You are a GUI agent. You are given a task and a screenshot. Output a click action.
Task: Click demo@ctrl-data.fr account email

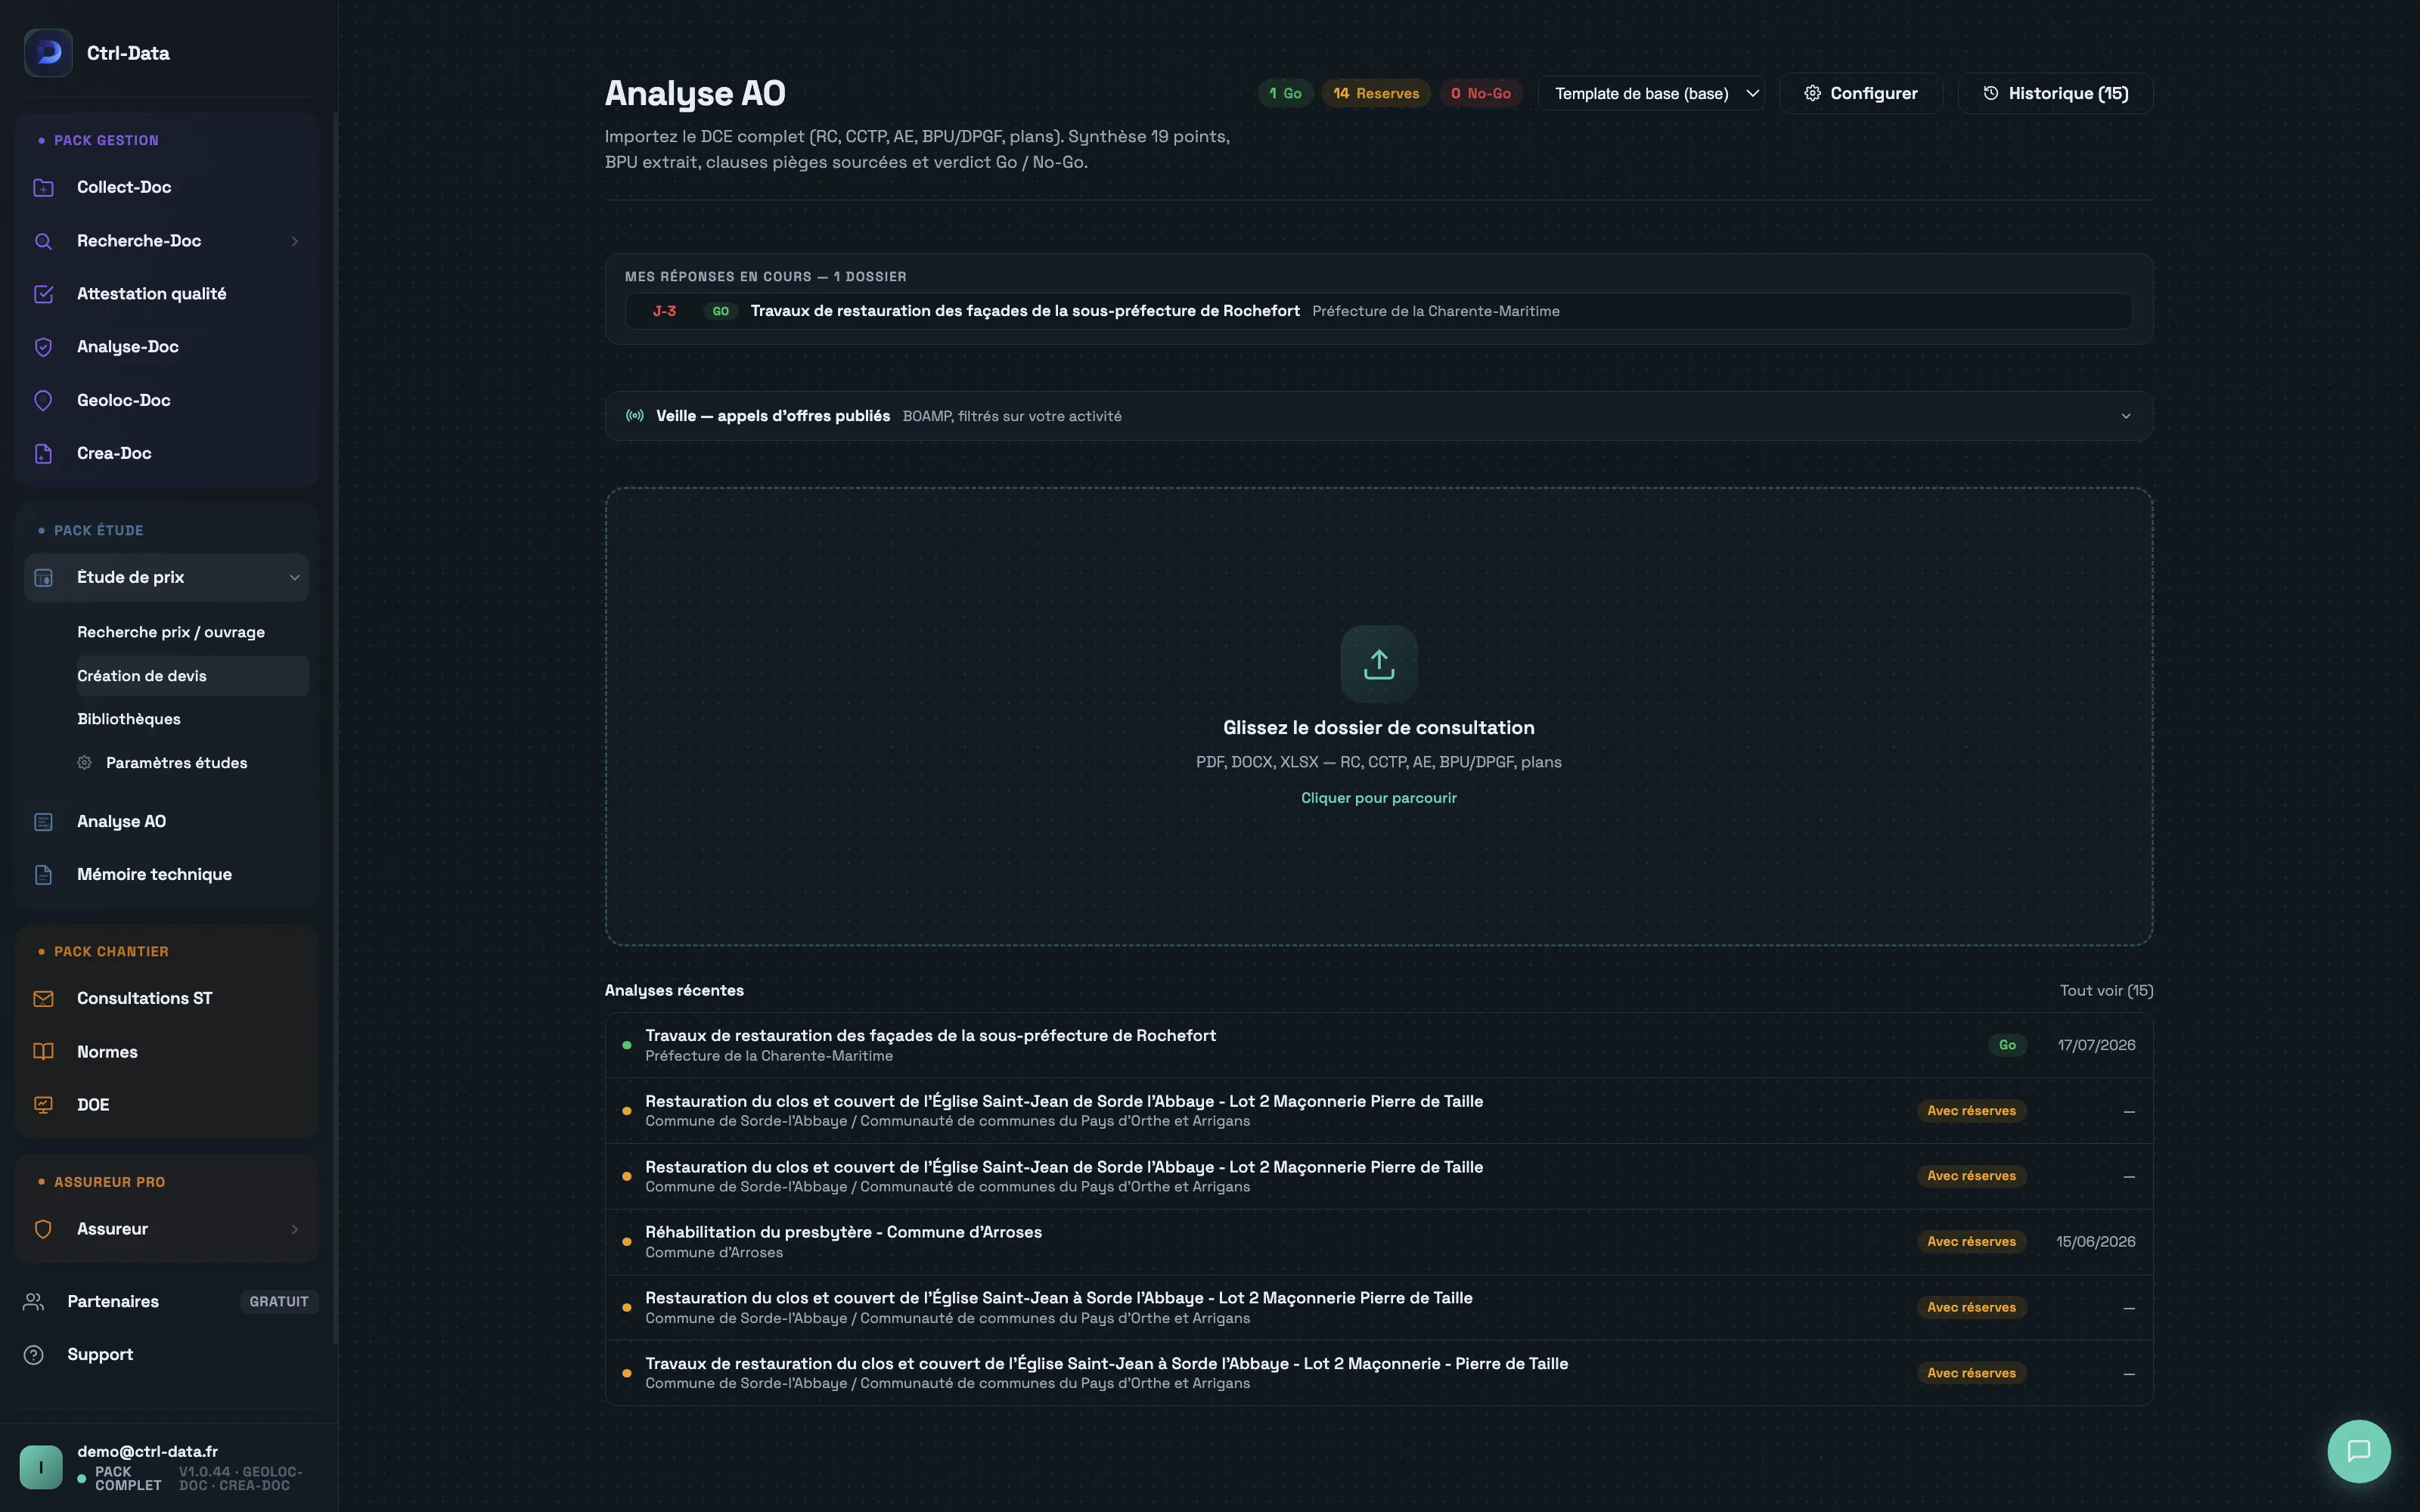point(148,1451)
